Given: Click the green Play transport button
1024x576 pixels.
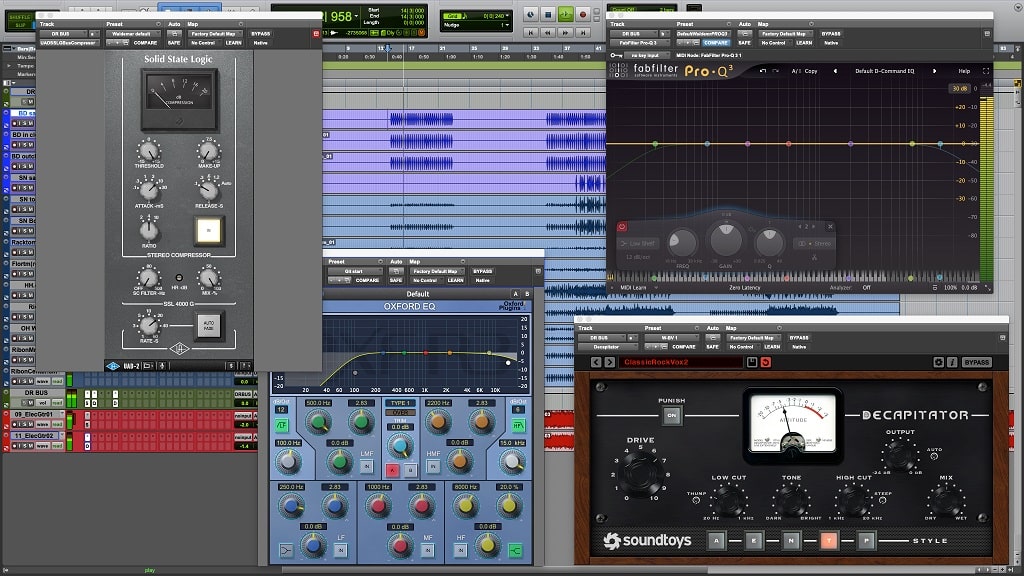Looking at the screenshot, I should pos(565,14).
